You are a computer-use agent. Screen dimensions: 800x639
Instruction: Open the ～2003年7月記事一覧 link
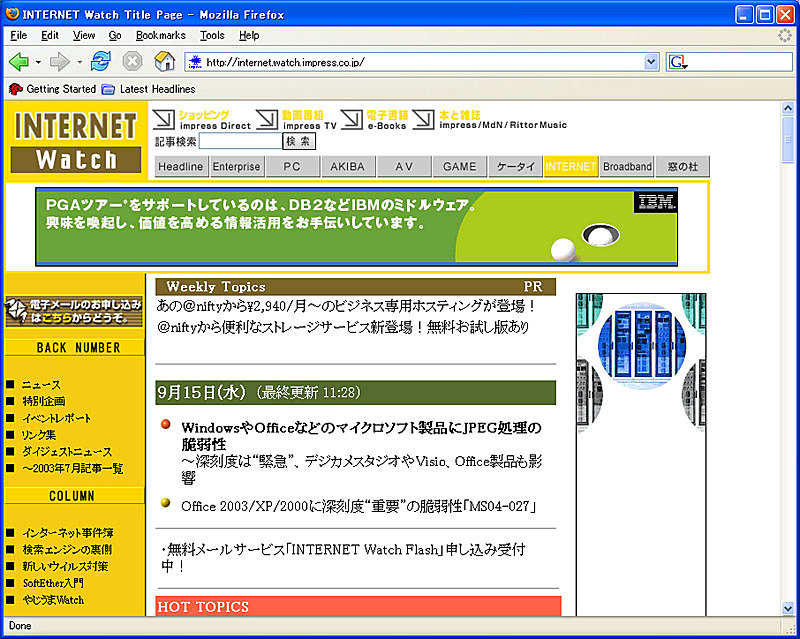(72, 468)
